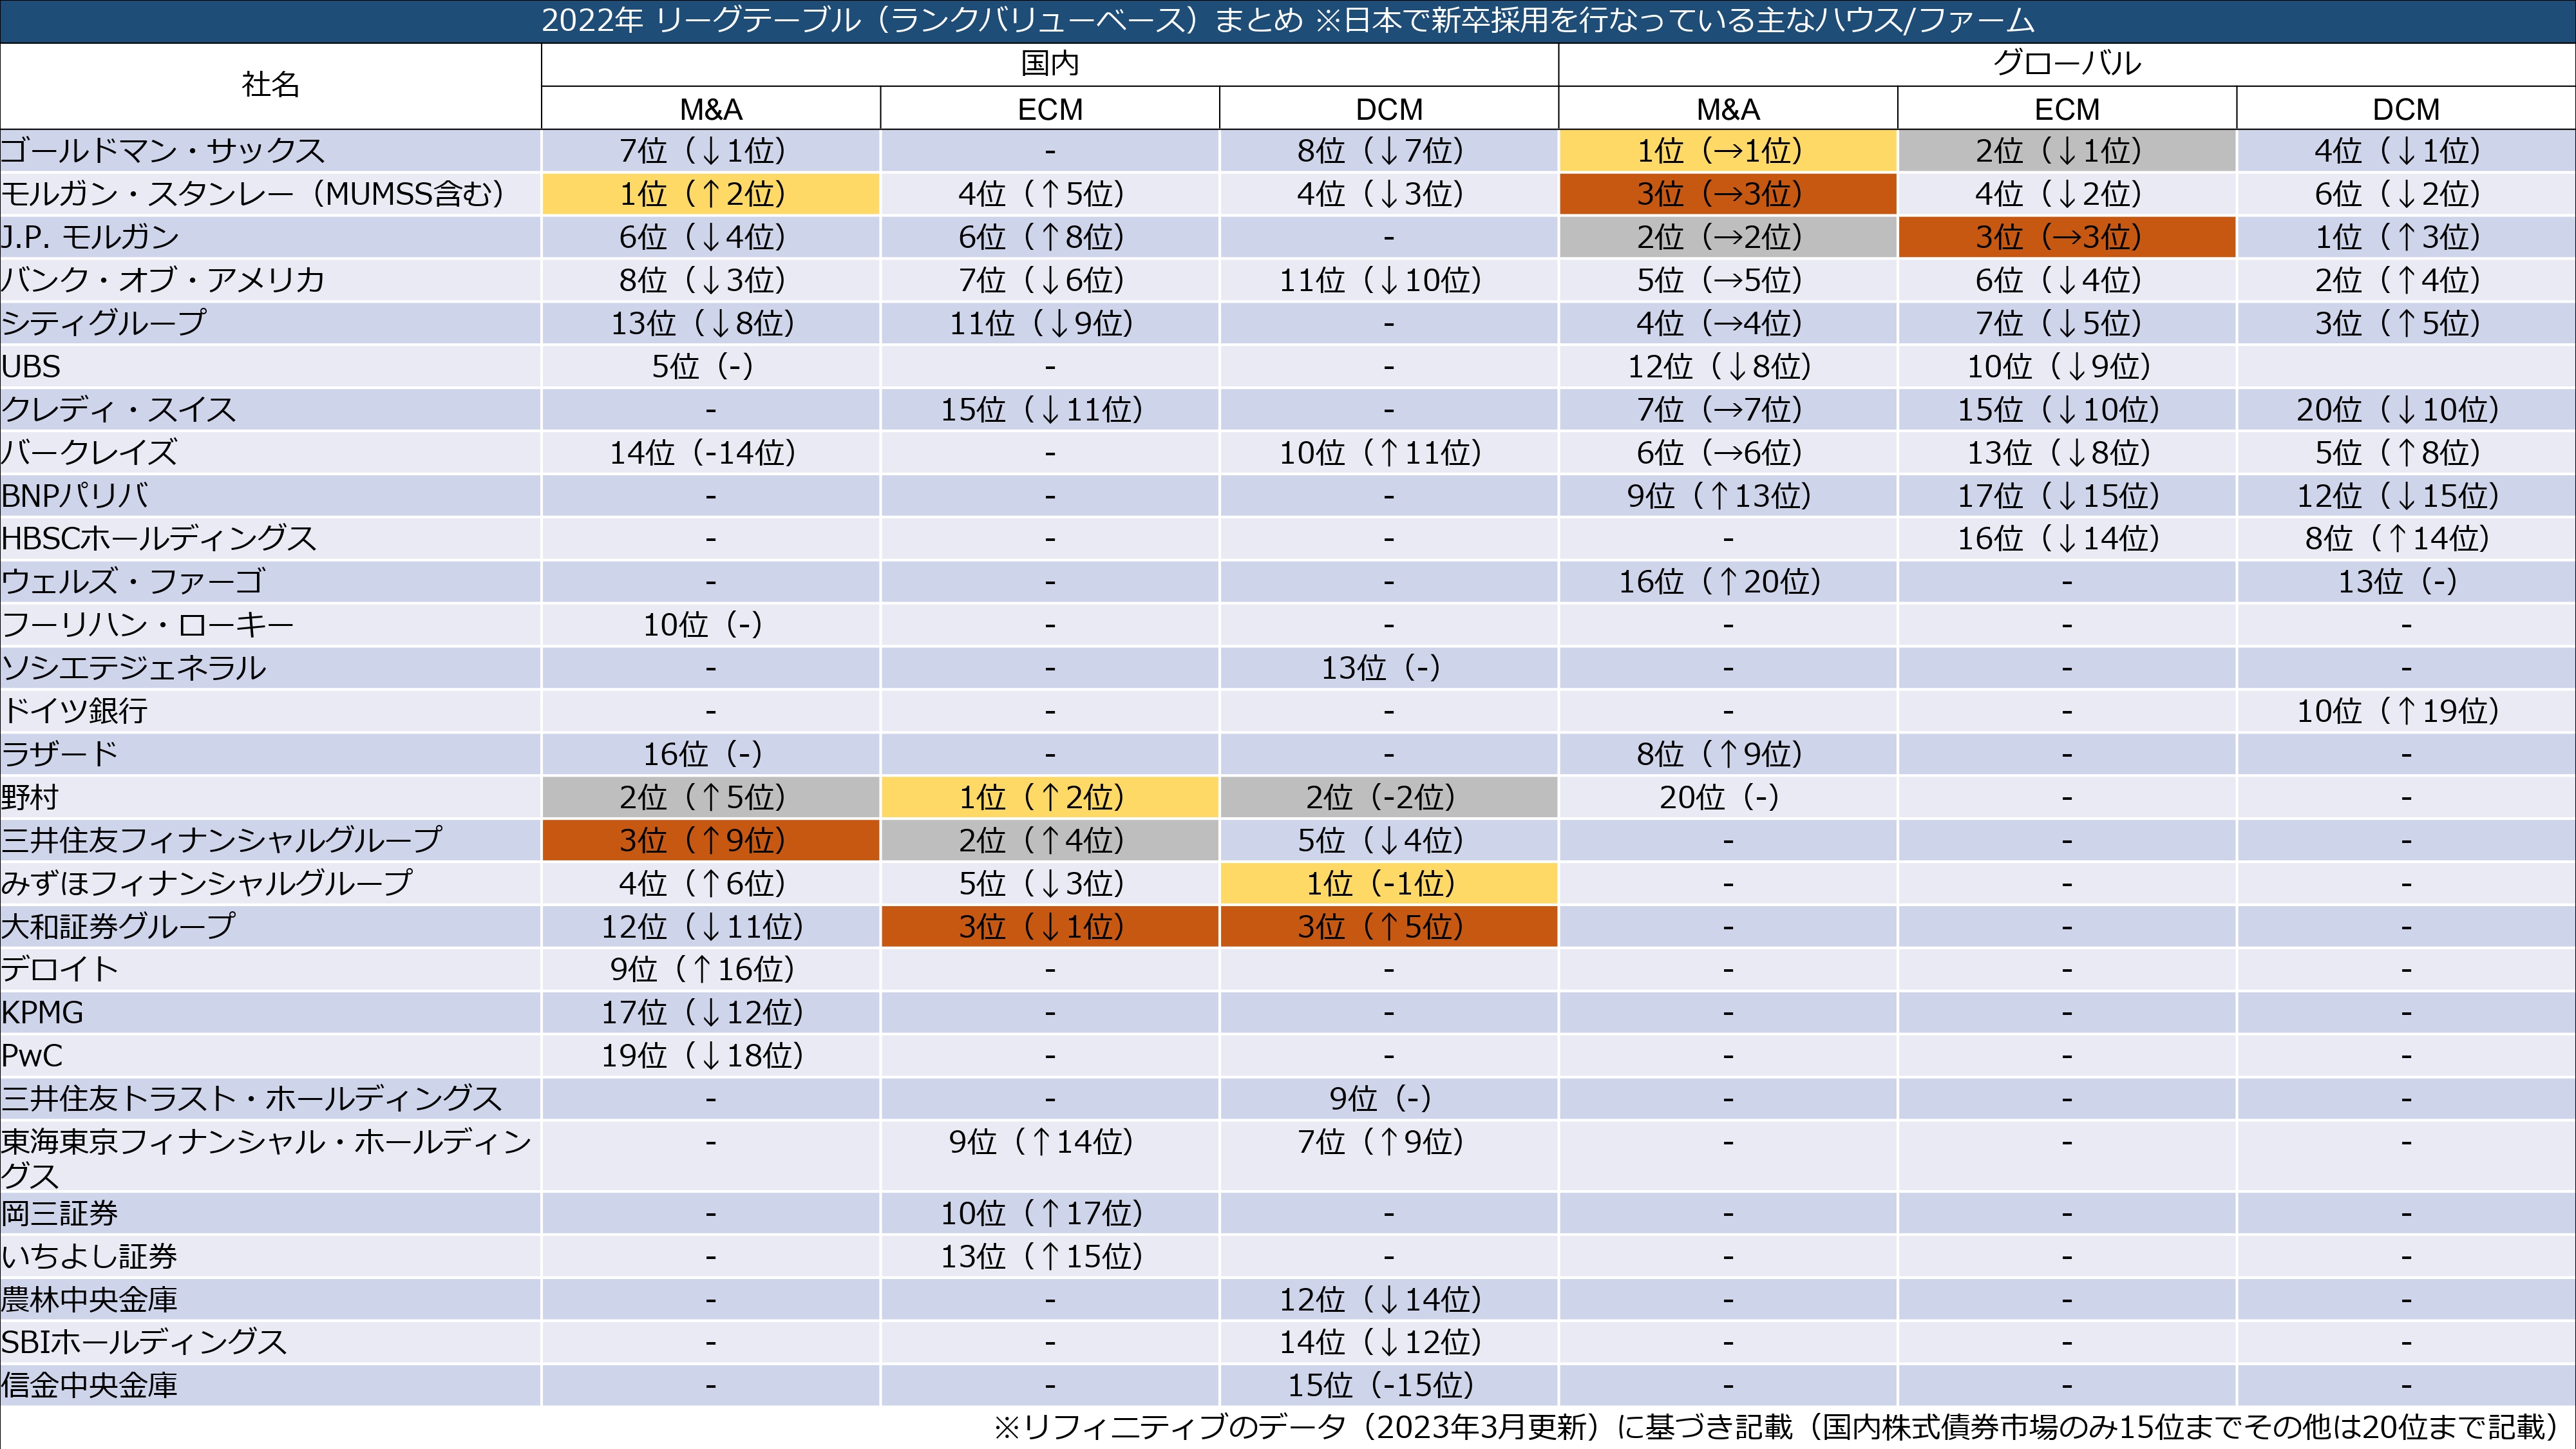
Task: Click the gray 2位（↓1位） cell for ゴールドマン・サックス
Action: click(2066, 151)
